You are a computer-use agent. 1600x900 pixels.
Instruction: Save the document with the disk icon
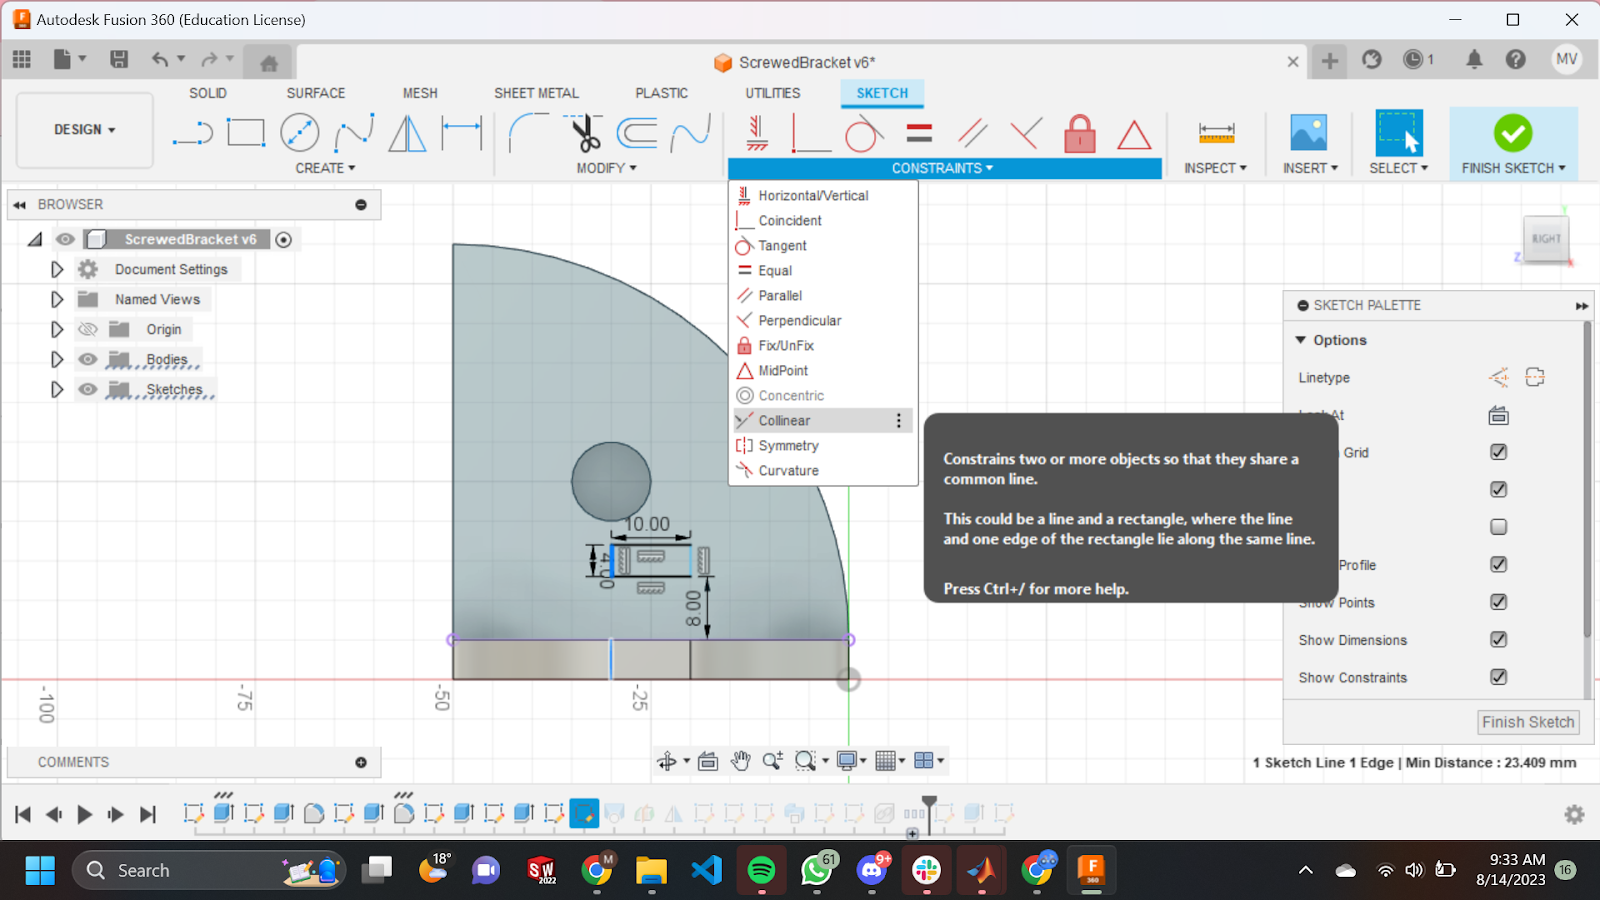[x=119, y=60]
